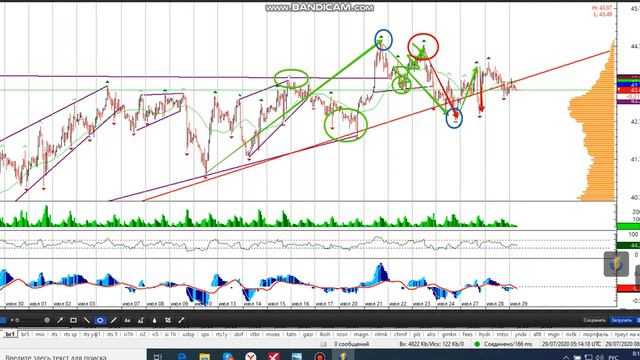
Task: Select the chmf tab
Action: click(x=400, y=334)
